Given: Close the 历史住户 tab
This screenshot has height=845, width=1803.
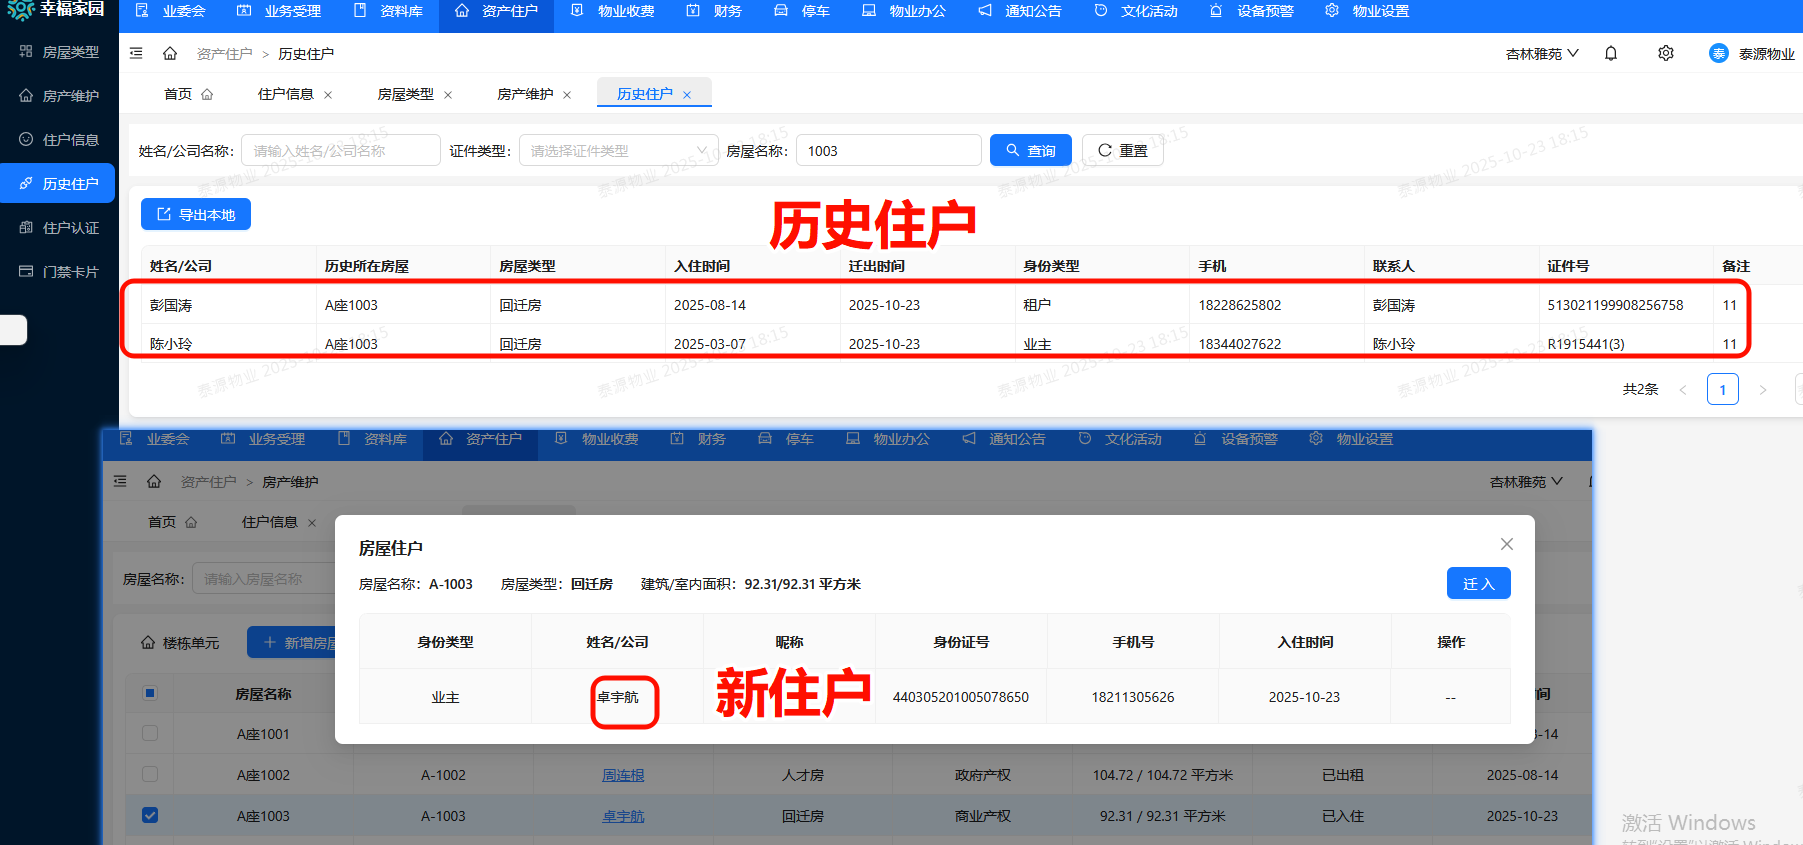Looking at the screenshot, I should coord(687,95).
